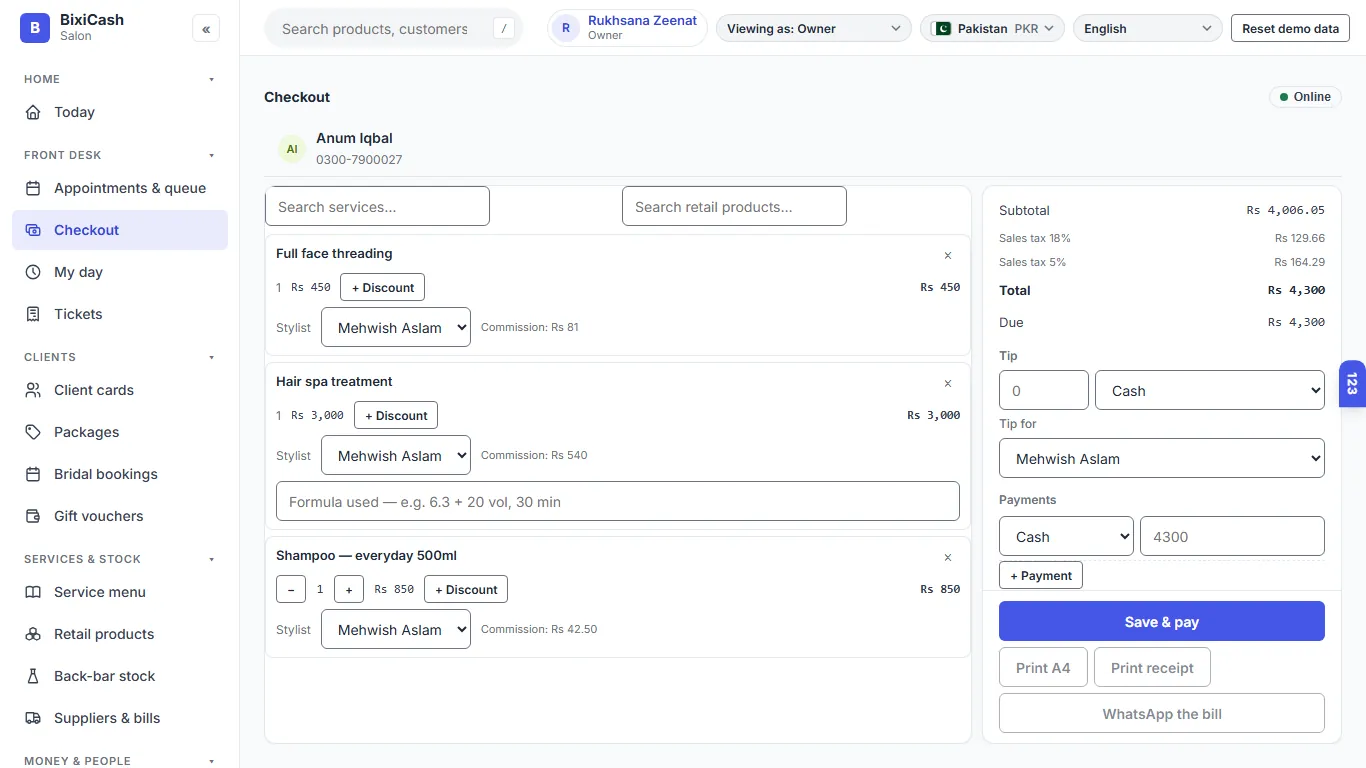This screenshot has width=1366, height=768.
Task: Open Gift vouchers from its gift icon
Action: pos(34,516)
